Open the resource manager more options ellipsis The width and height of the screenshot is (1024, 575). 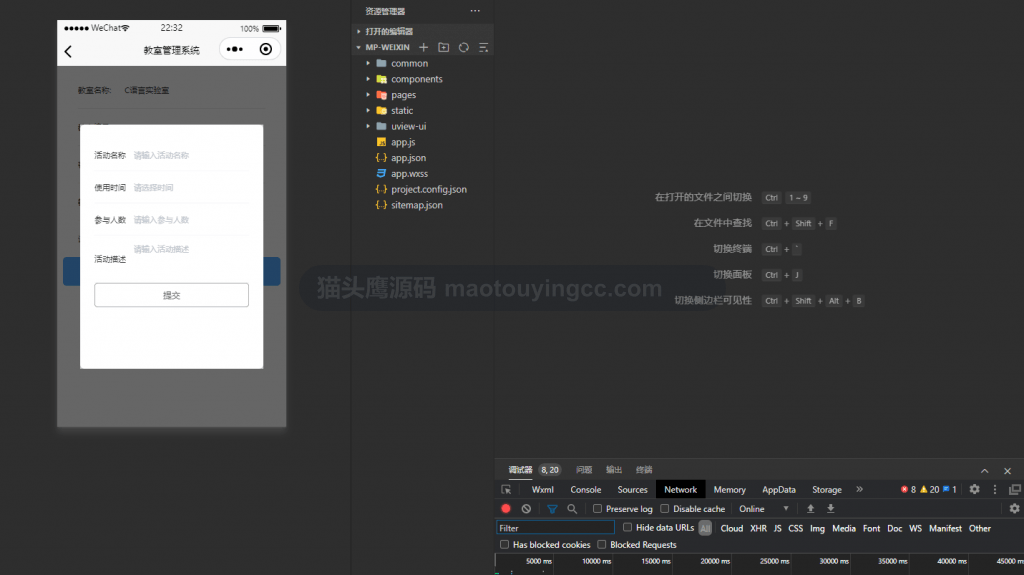pyautogui.click(x=475, y=11)
